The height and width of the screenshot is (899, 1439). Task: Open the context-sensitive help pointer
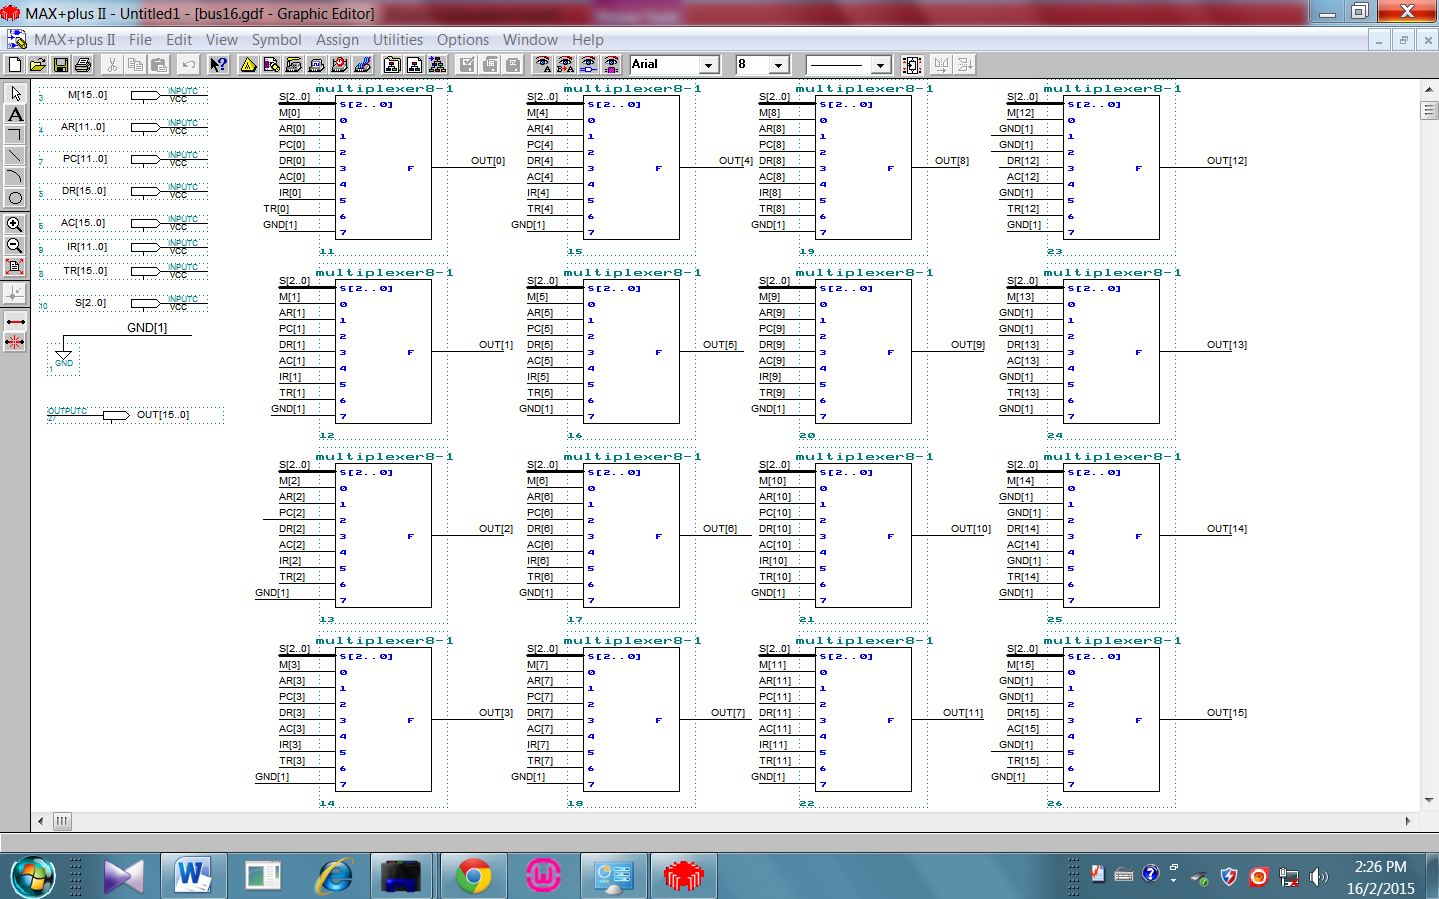coord(217,65)
